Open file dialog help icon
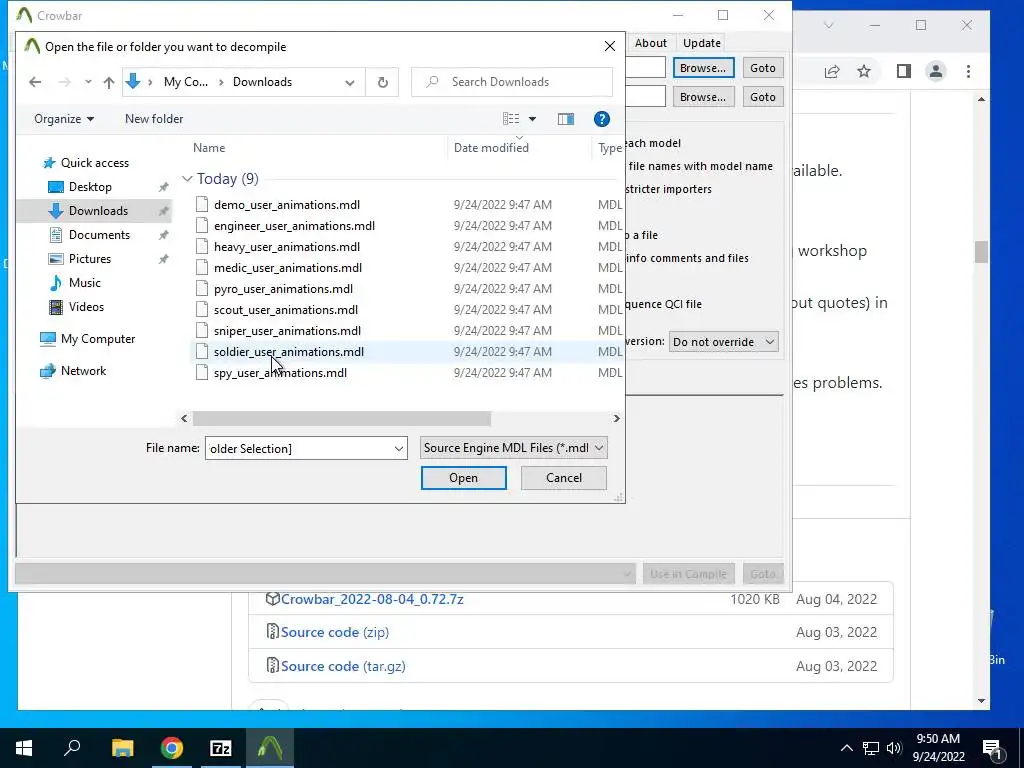1024x768 pixels. pyautogui.click(x=601, y=119)
